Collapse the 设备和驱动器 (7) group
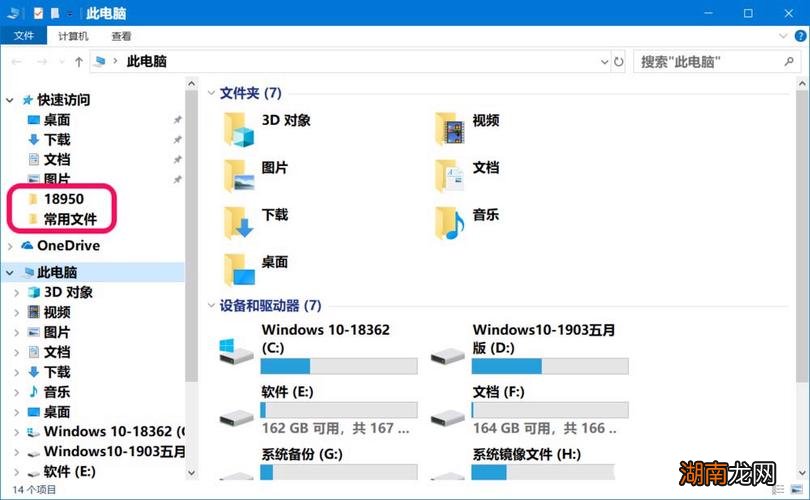 [211, 305]
